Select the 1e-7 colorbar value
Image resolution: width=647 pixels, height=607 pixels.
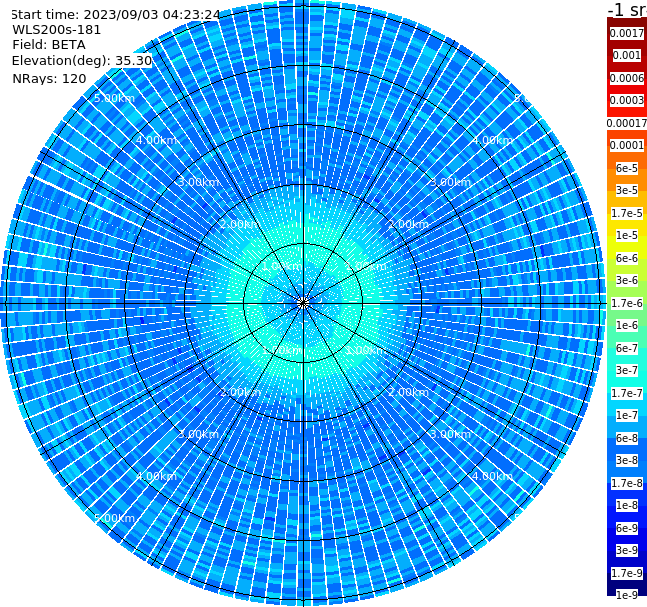[627, 415]
